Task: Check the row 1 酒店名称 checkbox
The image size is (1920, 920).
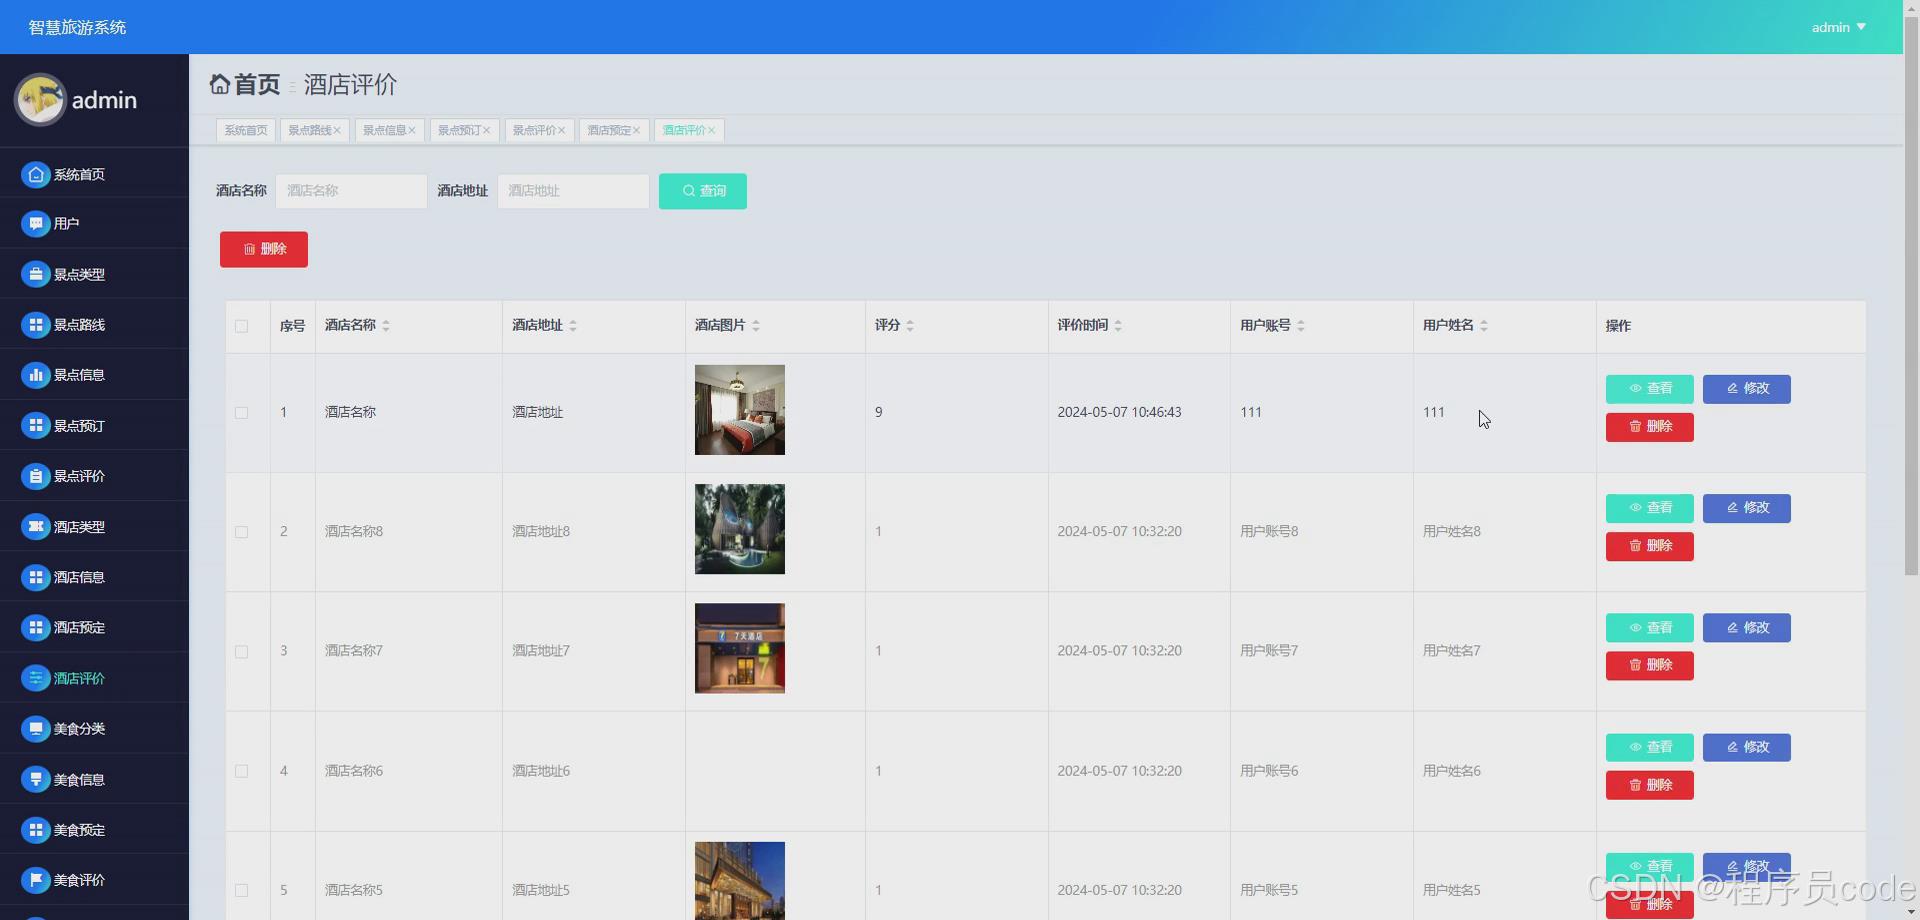Action: [241, 412]
